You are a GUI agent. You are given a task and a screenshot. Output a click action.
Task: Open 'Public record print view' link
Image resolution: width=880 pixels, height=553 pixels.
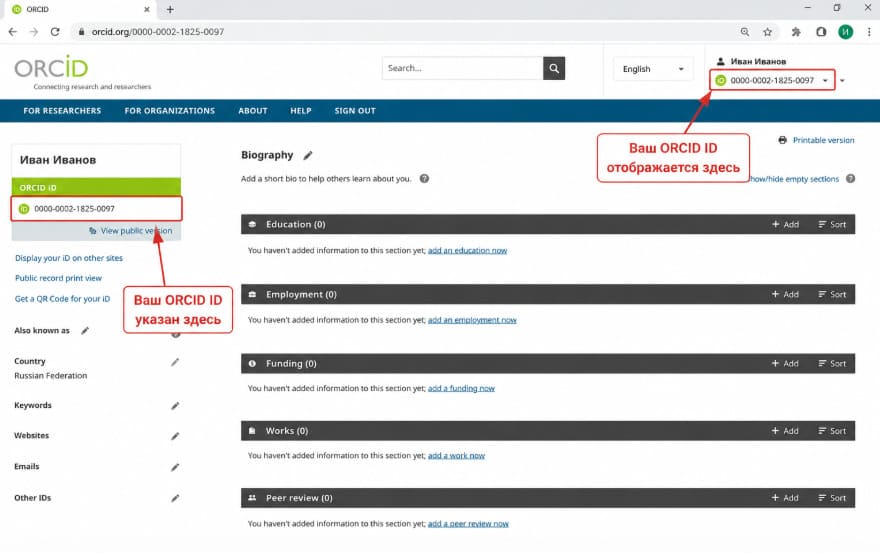[x=58, y=278]
